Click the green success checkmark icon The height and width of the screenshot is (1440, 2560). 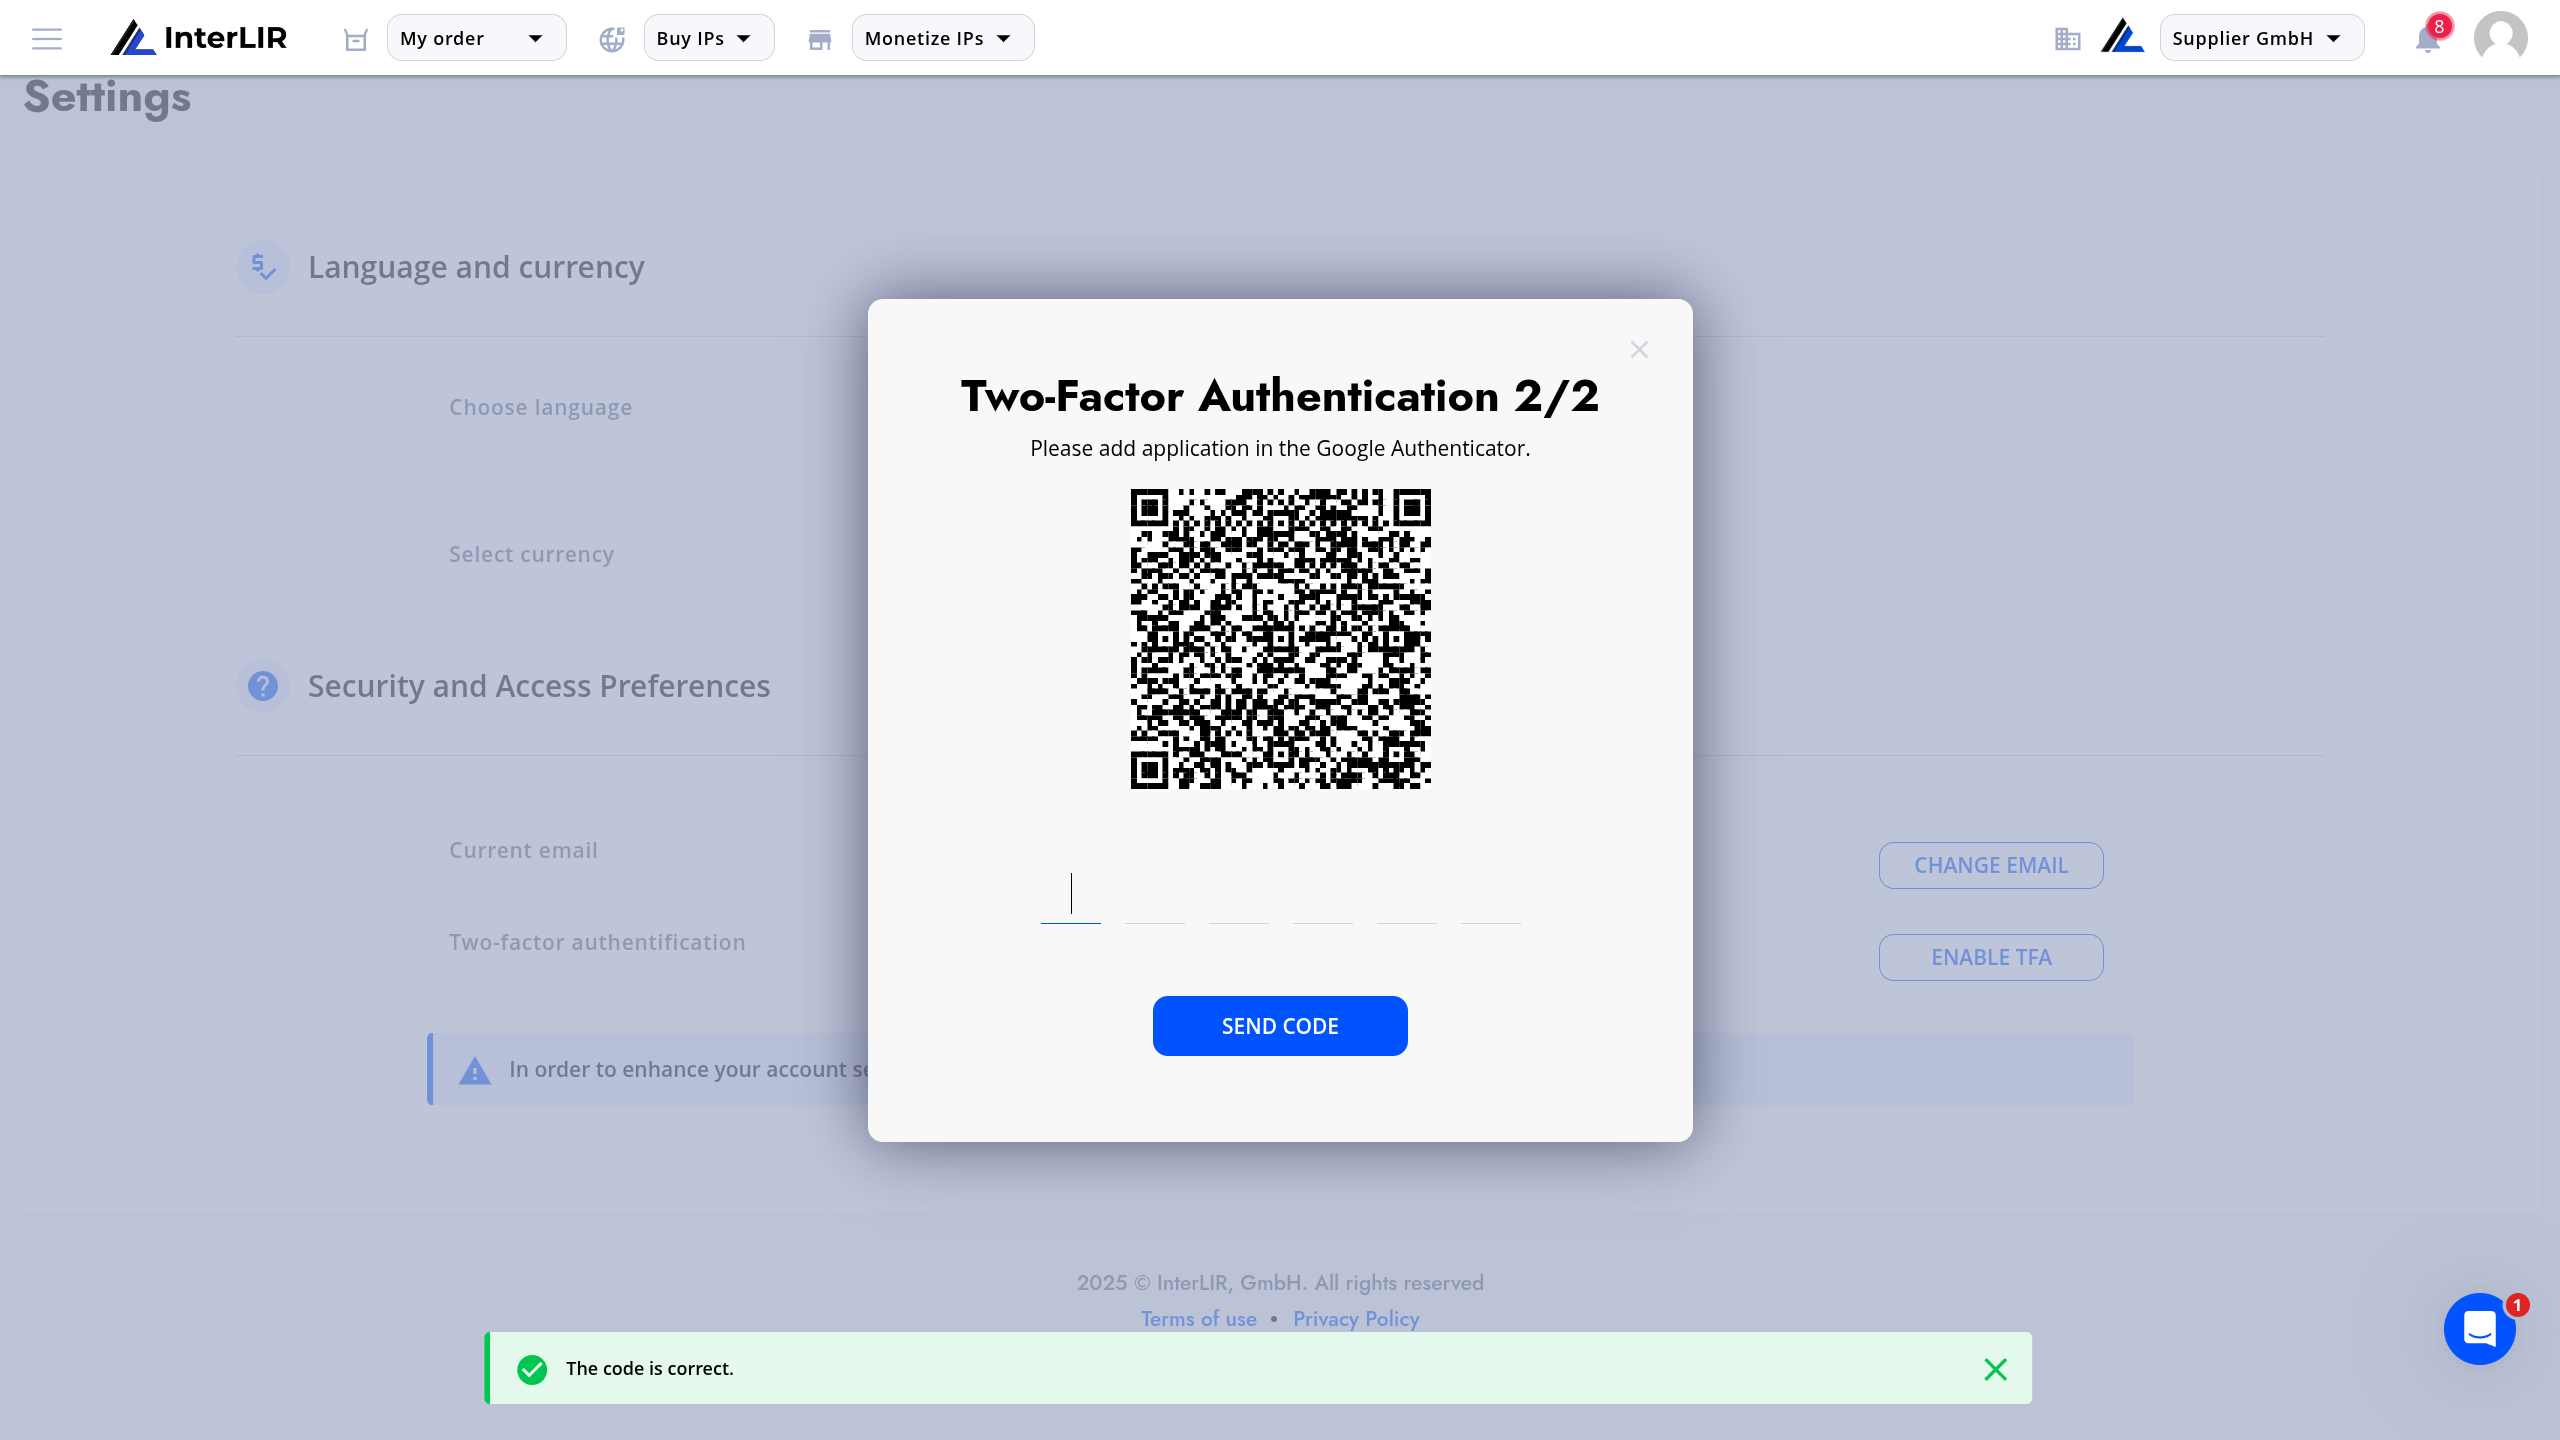pos(532,1369)
